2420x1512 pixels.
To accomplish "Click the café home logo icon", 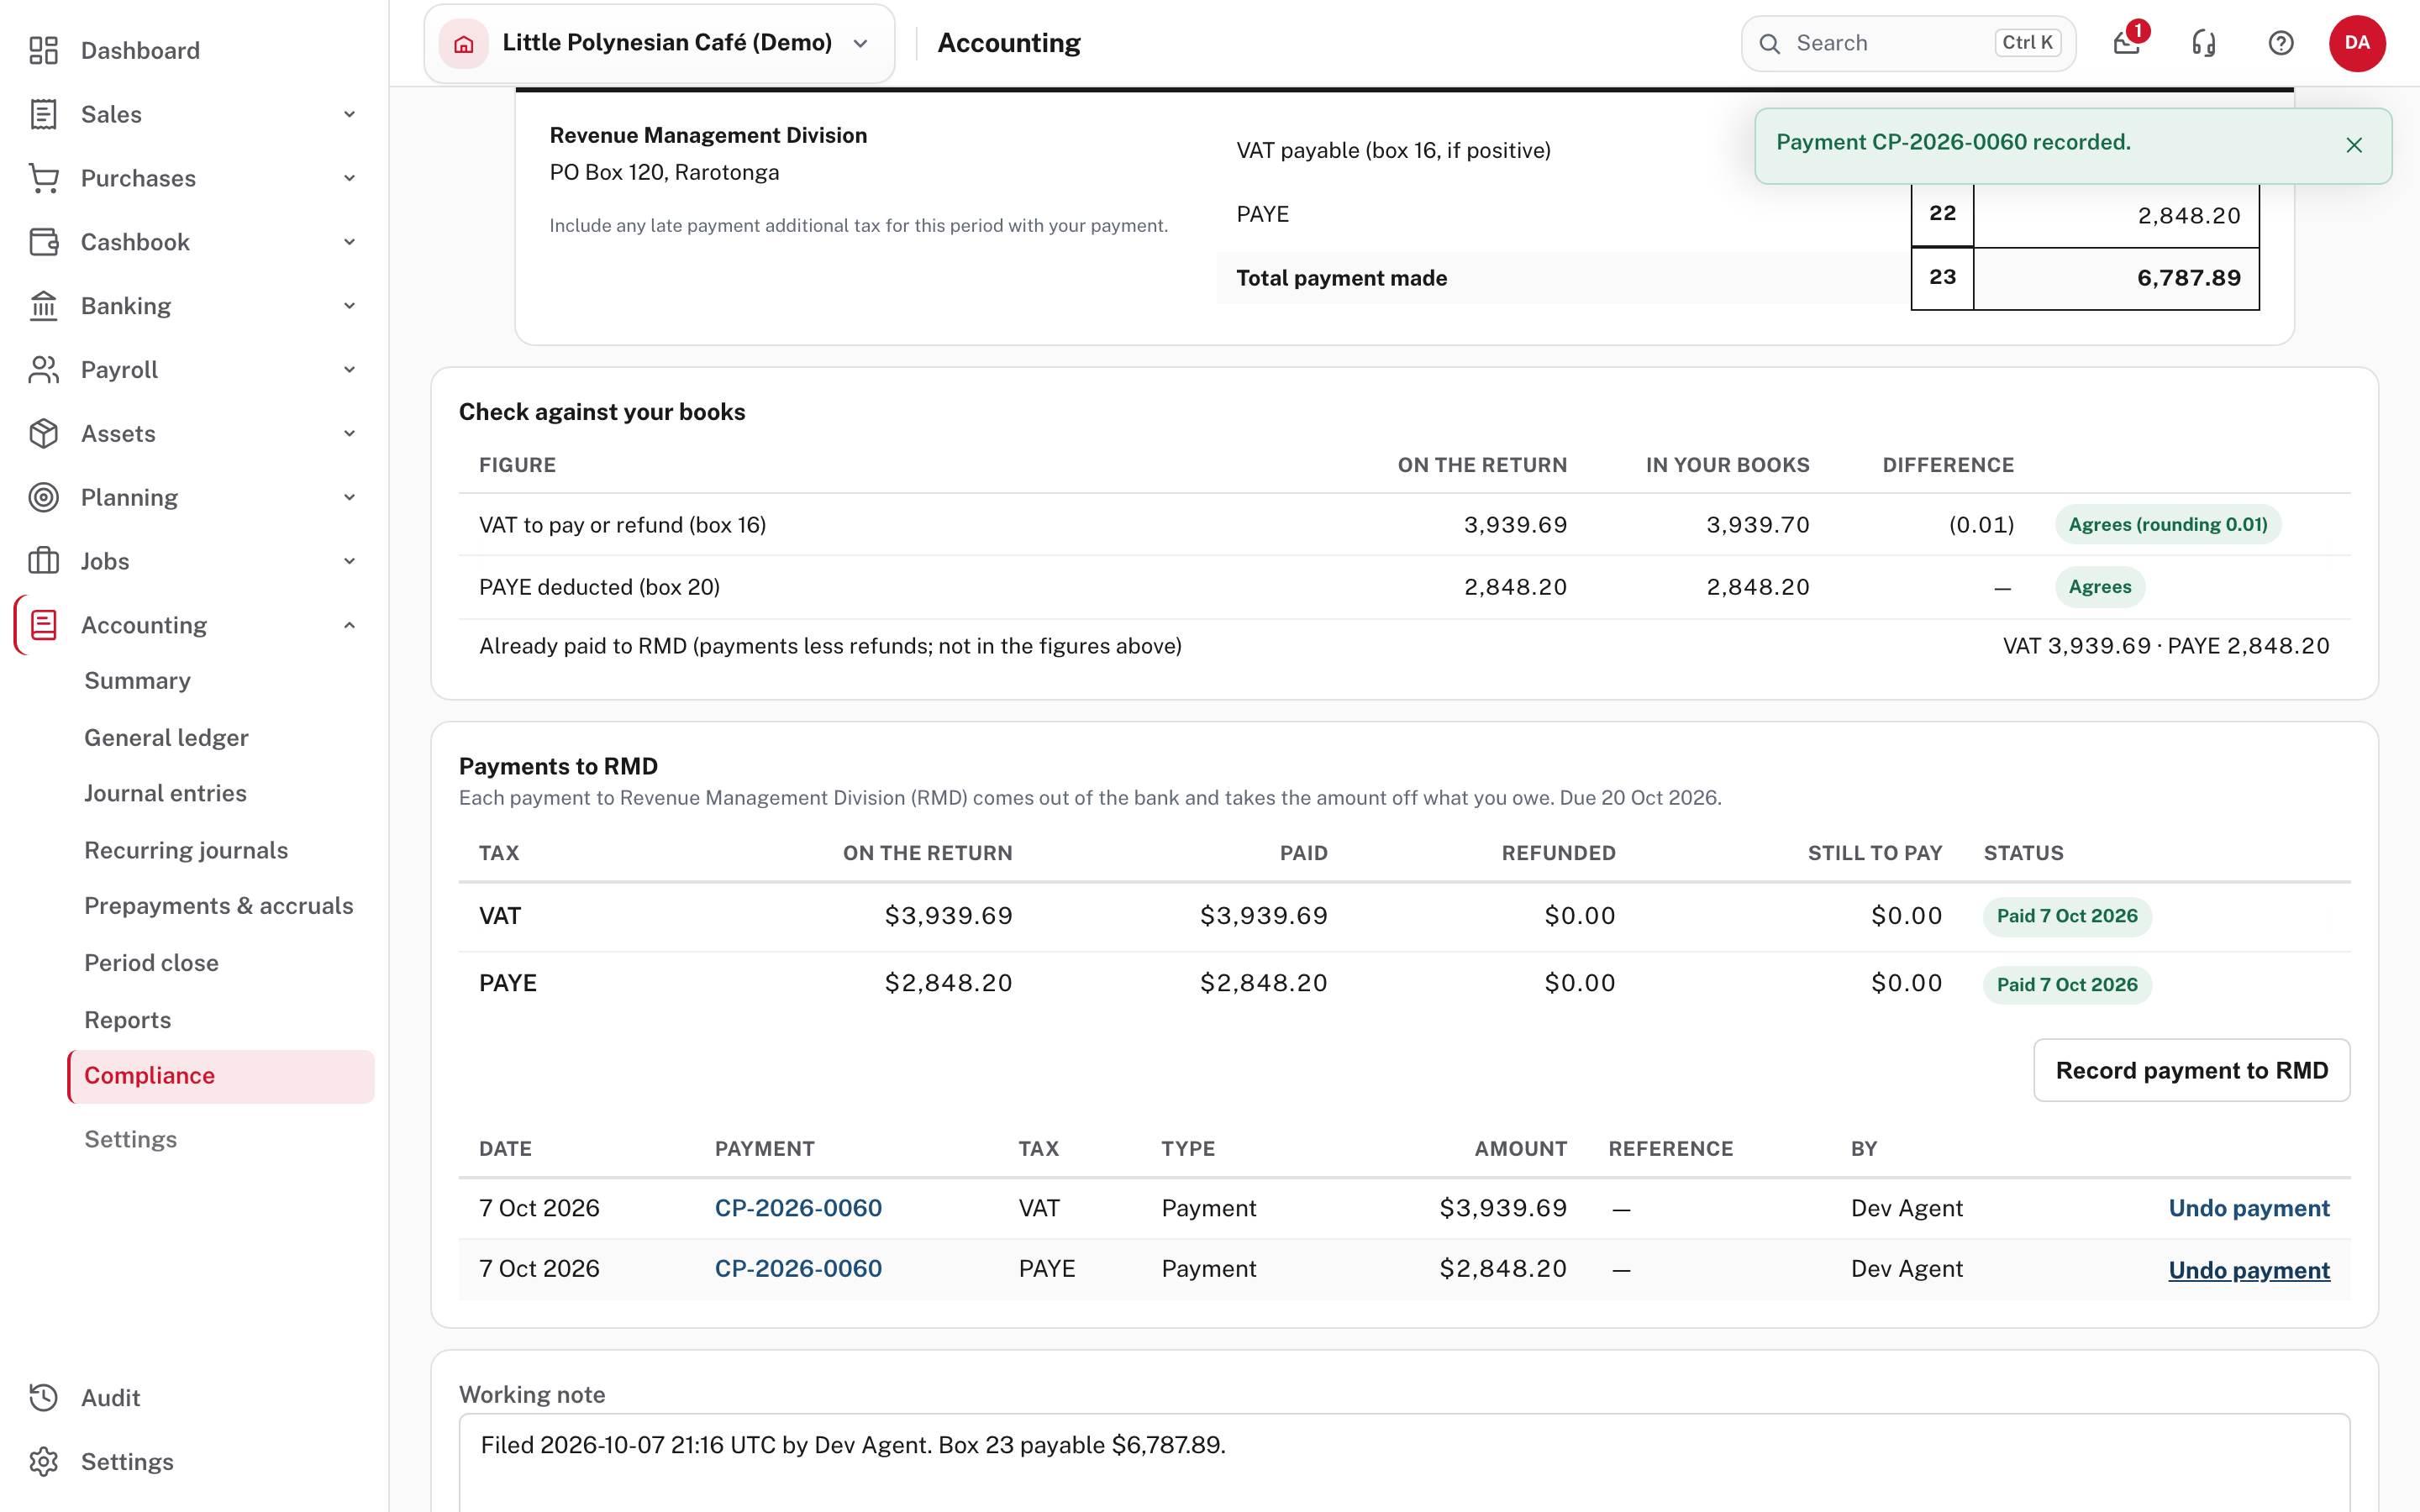I will [463, 43].
